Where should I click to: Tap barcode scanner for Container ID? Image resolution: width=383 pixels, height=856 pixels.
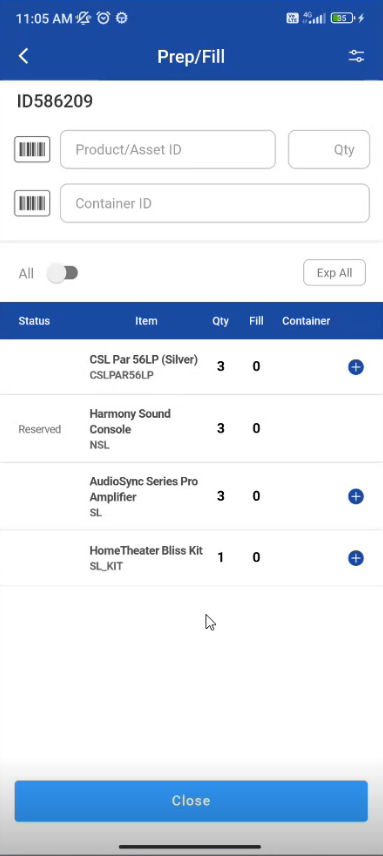pos(32,203)
